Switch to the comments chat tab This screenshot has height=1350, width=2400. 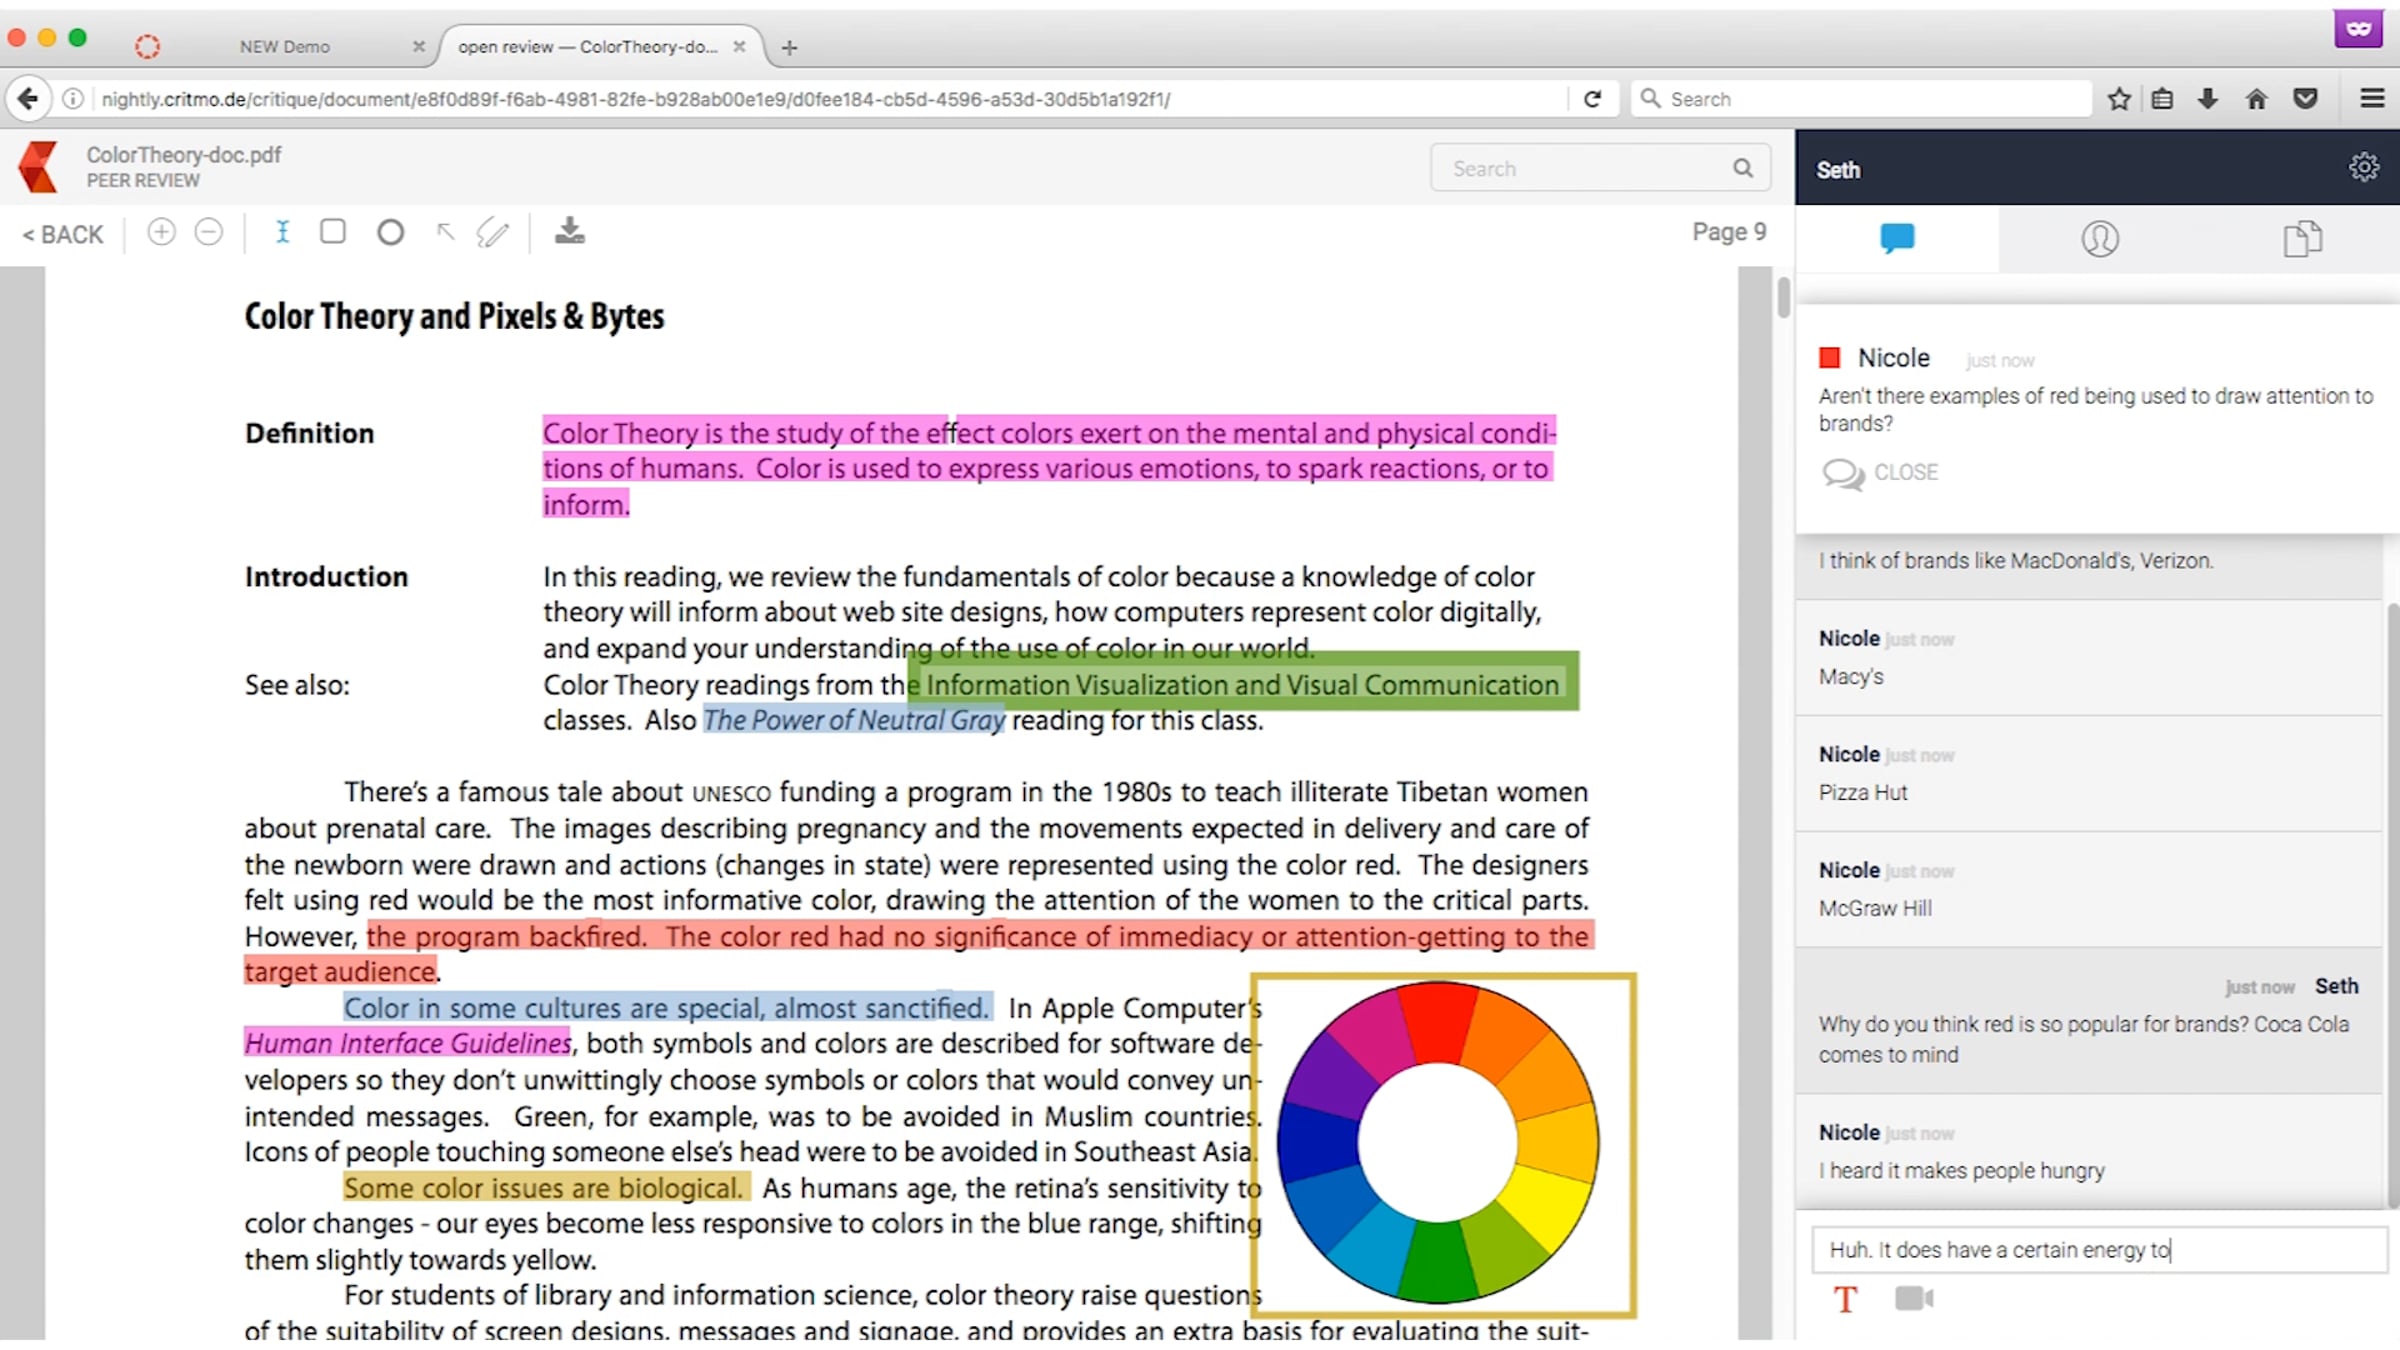[x=1897, y=238]
